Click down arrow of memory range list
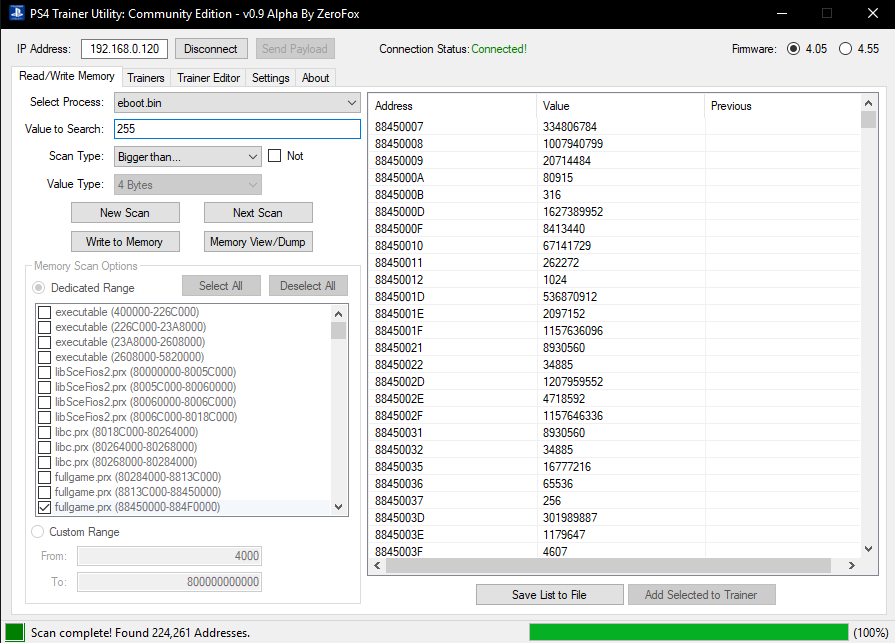 tap(338, 507)
